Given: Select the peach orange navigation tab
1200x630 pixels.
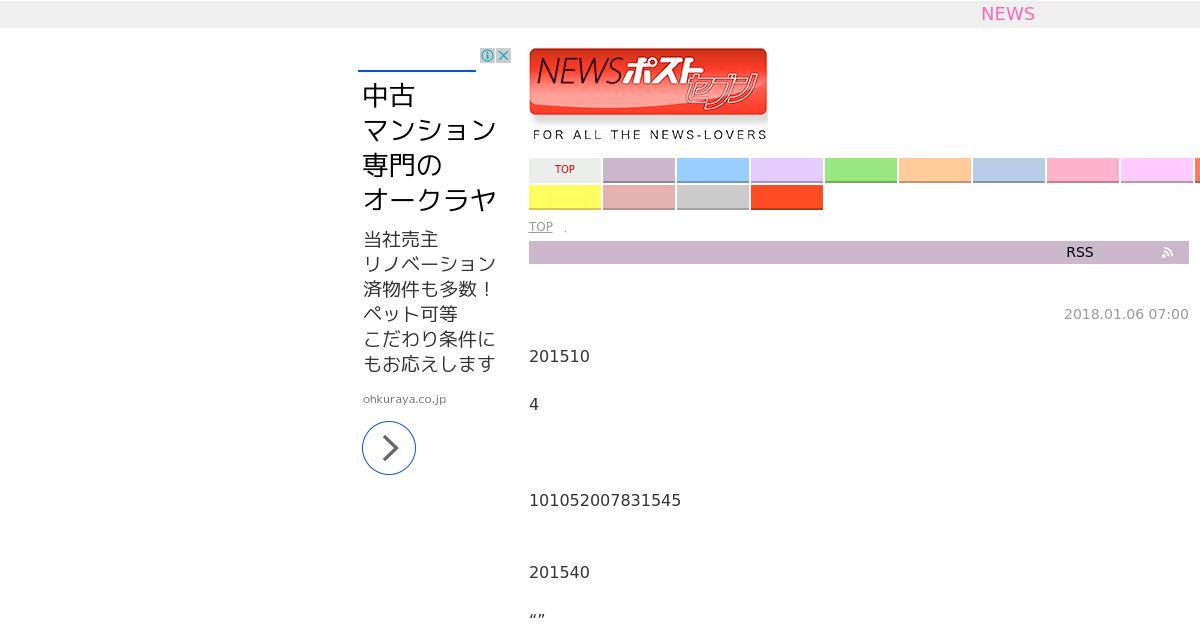Looking at the screenshot, I should click(935, 170).
